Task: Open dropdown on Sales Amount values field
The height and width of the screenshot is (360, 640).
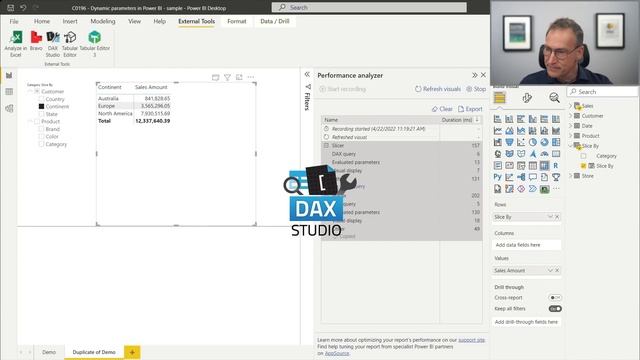Action: pos(550,270)
